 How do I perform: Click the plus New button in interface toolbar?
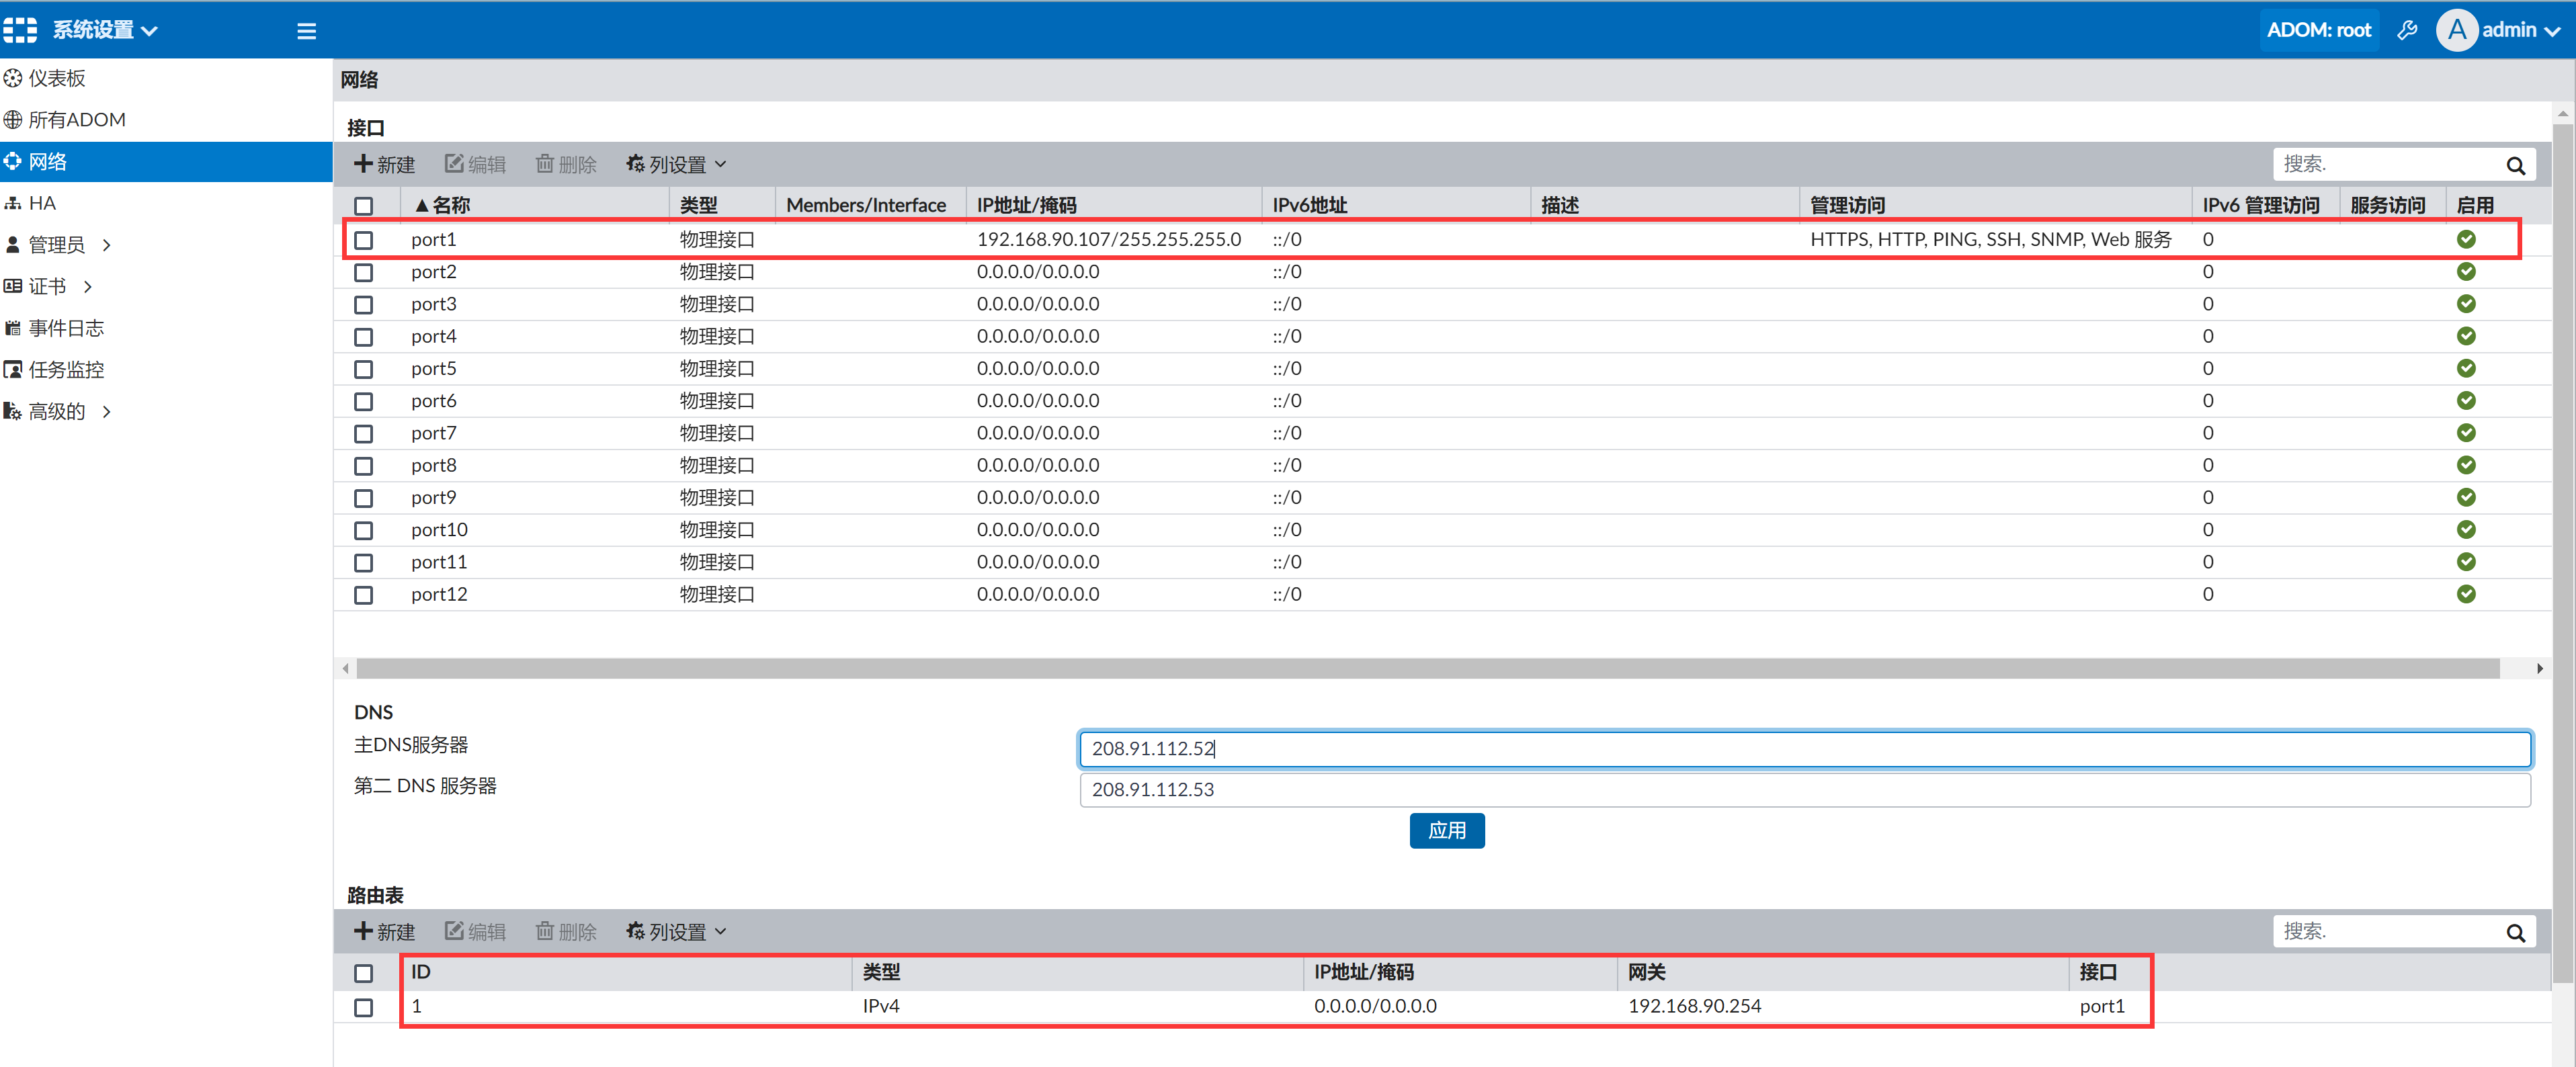coord(385,164)
